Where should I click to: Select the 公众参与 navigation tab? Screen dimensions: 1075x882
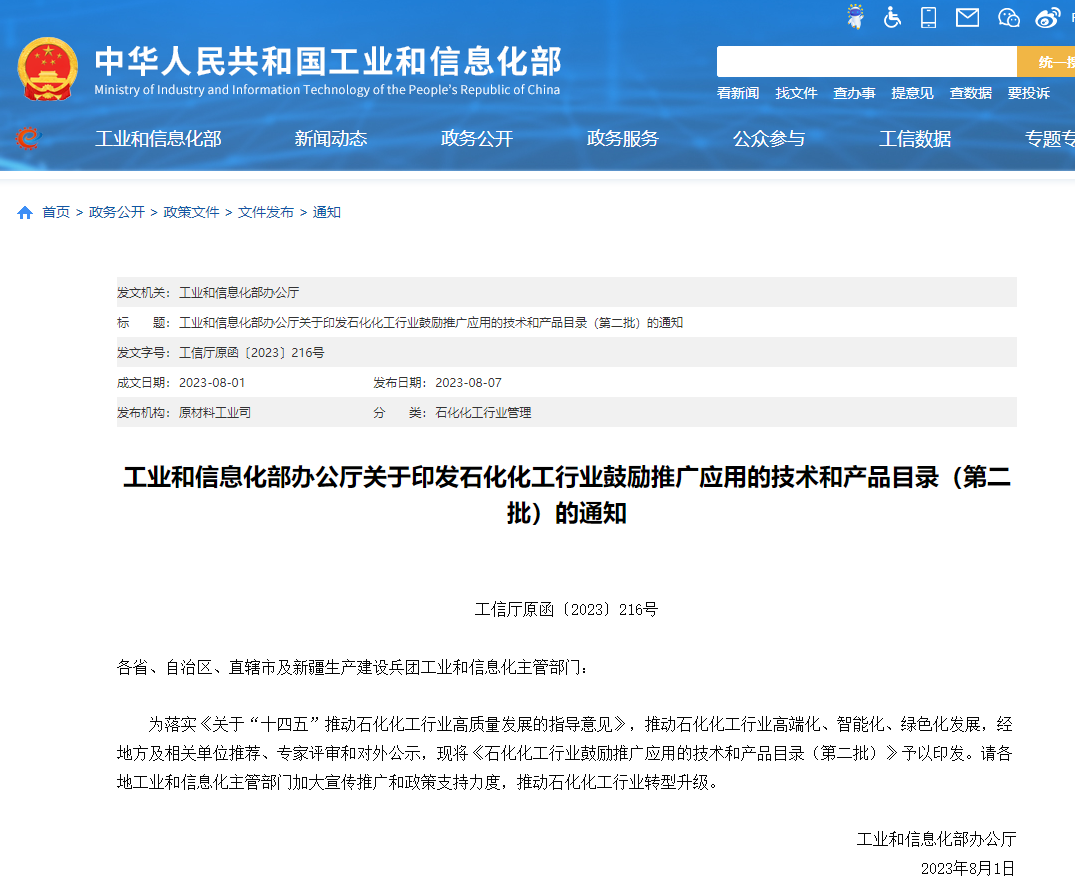[x=769, y=139]
